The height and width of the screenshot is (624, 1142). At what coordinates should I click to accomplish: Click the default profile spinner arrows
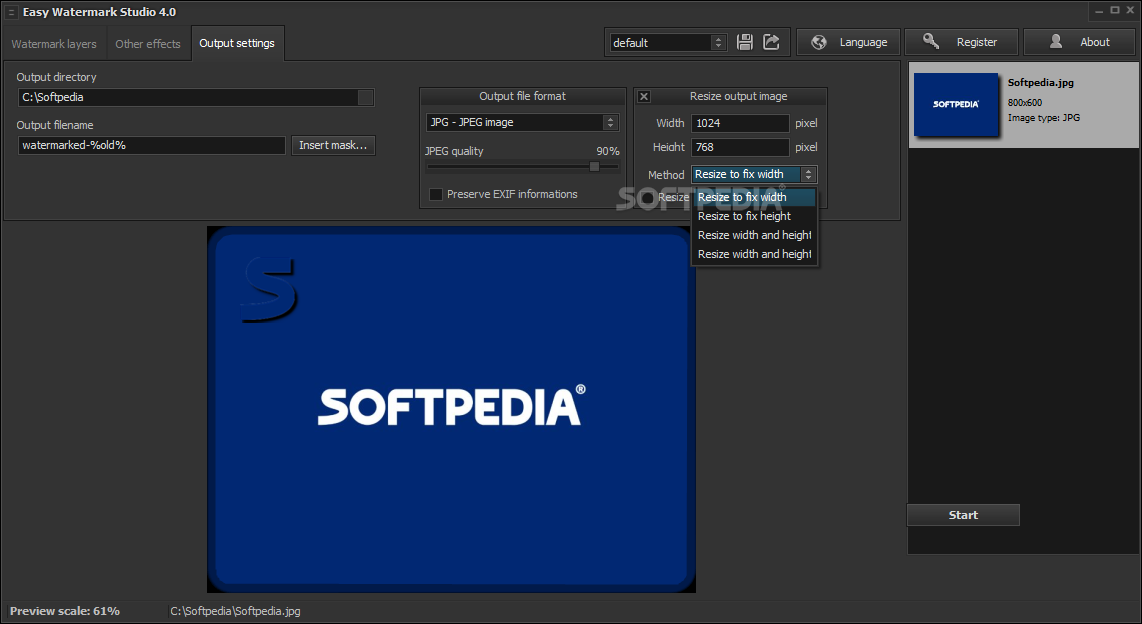coord(718,43)
